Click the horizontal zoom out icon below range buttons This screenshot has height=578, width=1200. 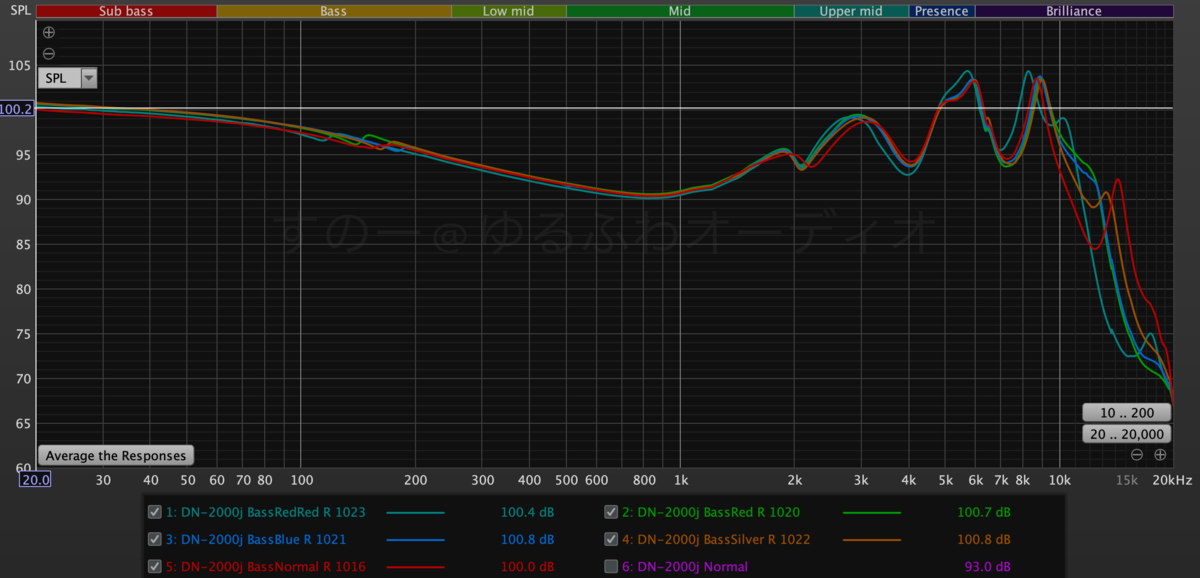1137,455
